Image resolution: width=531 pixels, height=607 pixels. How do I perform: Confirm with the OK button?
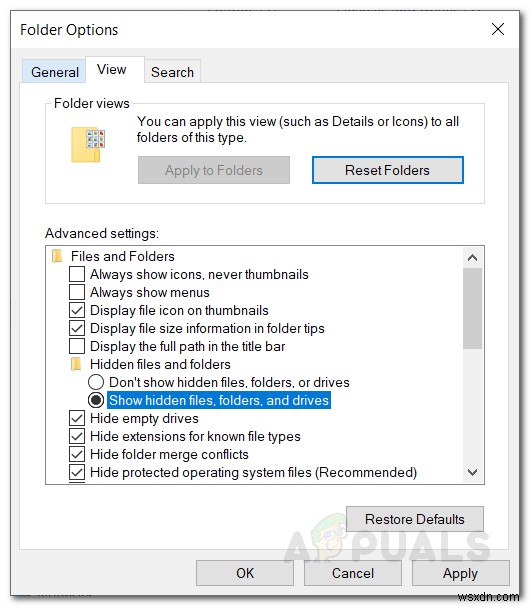[245, 573]
